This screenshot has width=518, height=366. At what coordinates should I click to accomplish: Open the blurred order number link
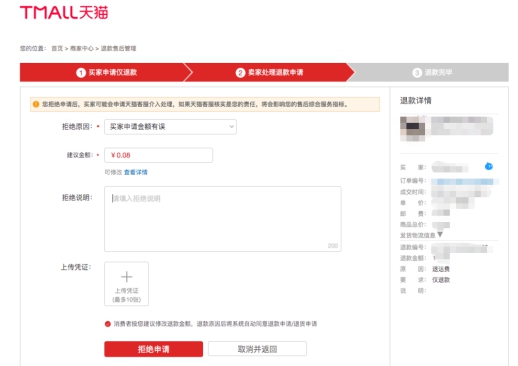click(465, 182)
